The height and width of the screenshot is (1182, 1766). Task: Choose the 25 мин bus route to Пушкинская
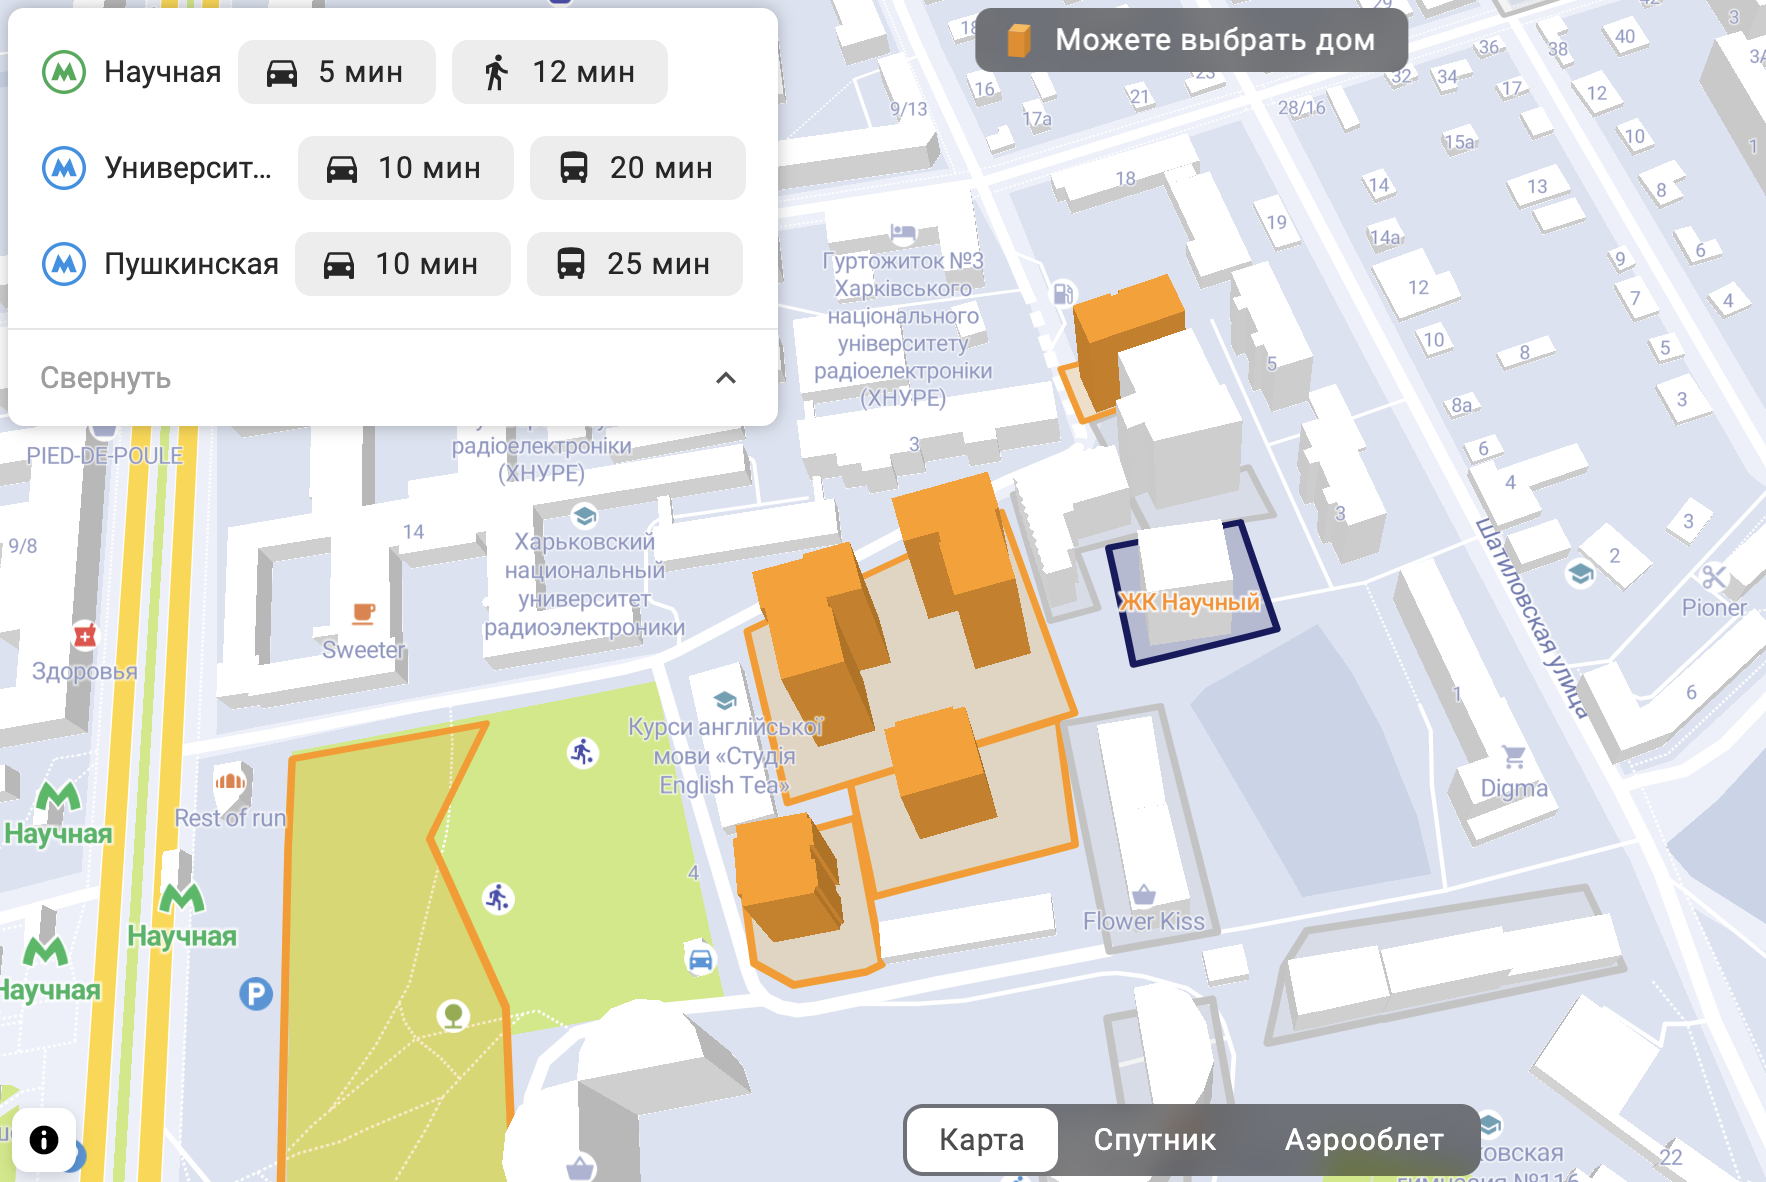pos(634,264)
